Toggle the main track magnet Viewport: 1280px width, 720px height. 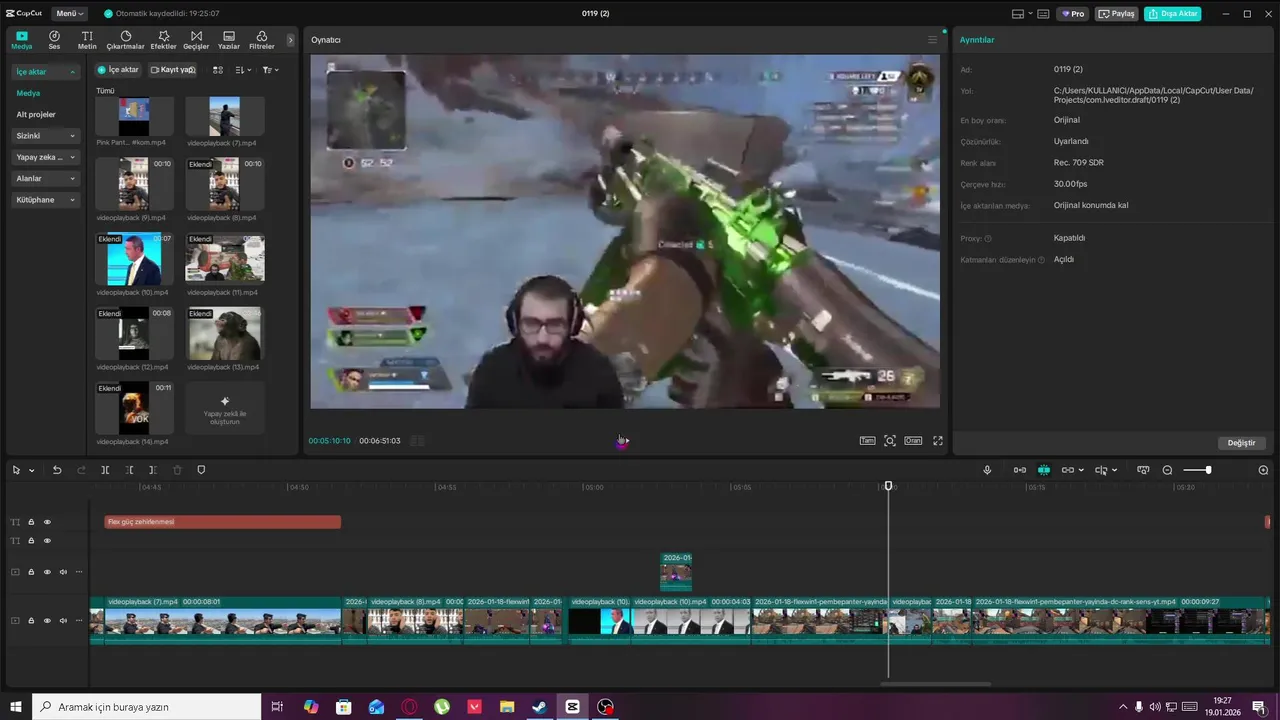(x=1020, y=470)
